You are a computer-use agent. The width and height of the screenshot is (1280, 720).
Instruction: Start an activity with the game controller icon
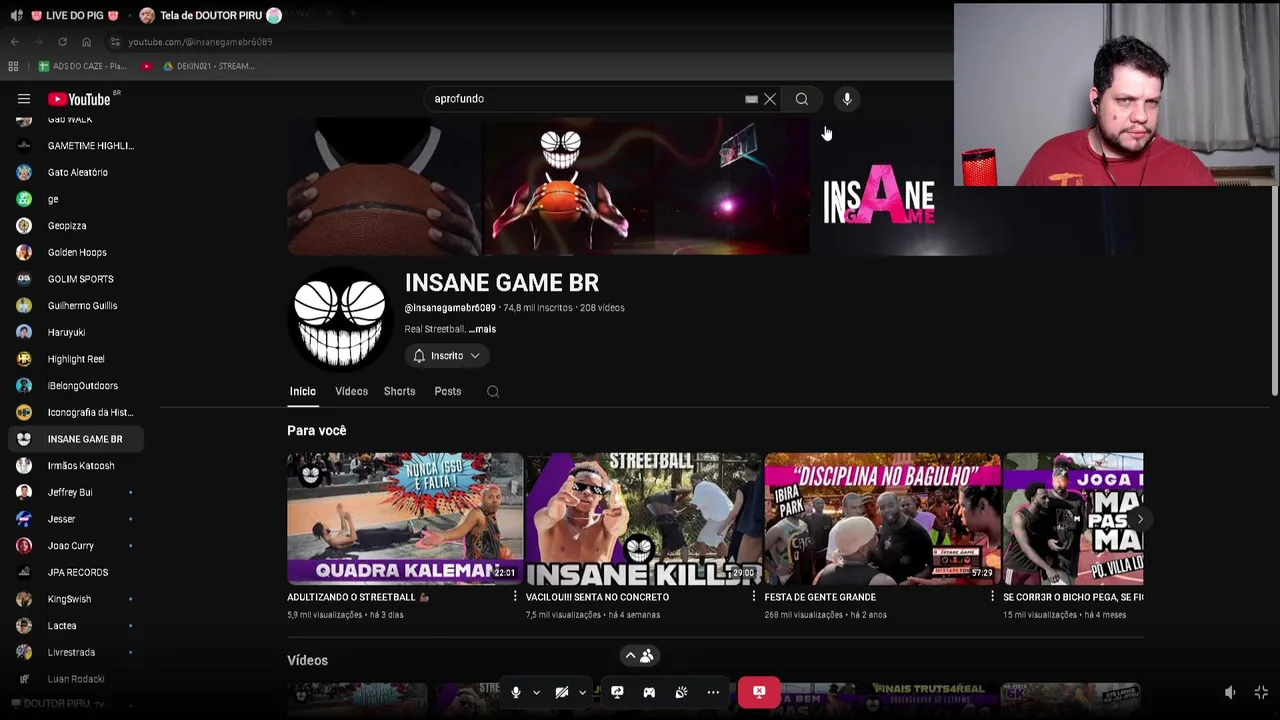coord(649,692)
